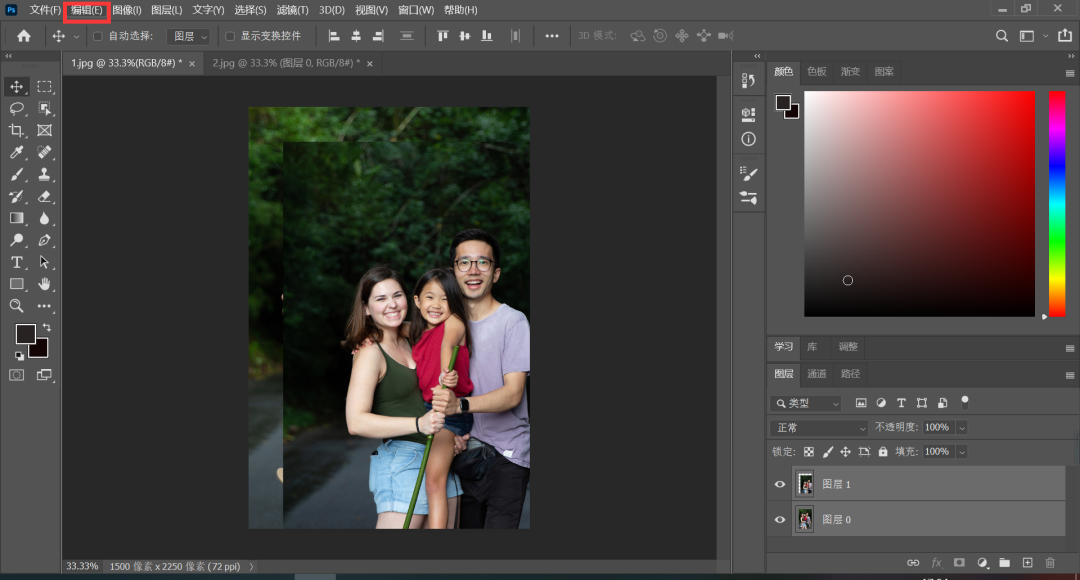Toggle lock all padlock icon
The image size is (1080, 580).
(x=883, y=452)
